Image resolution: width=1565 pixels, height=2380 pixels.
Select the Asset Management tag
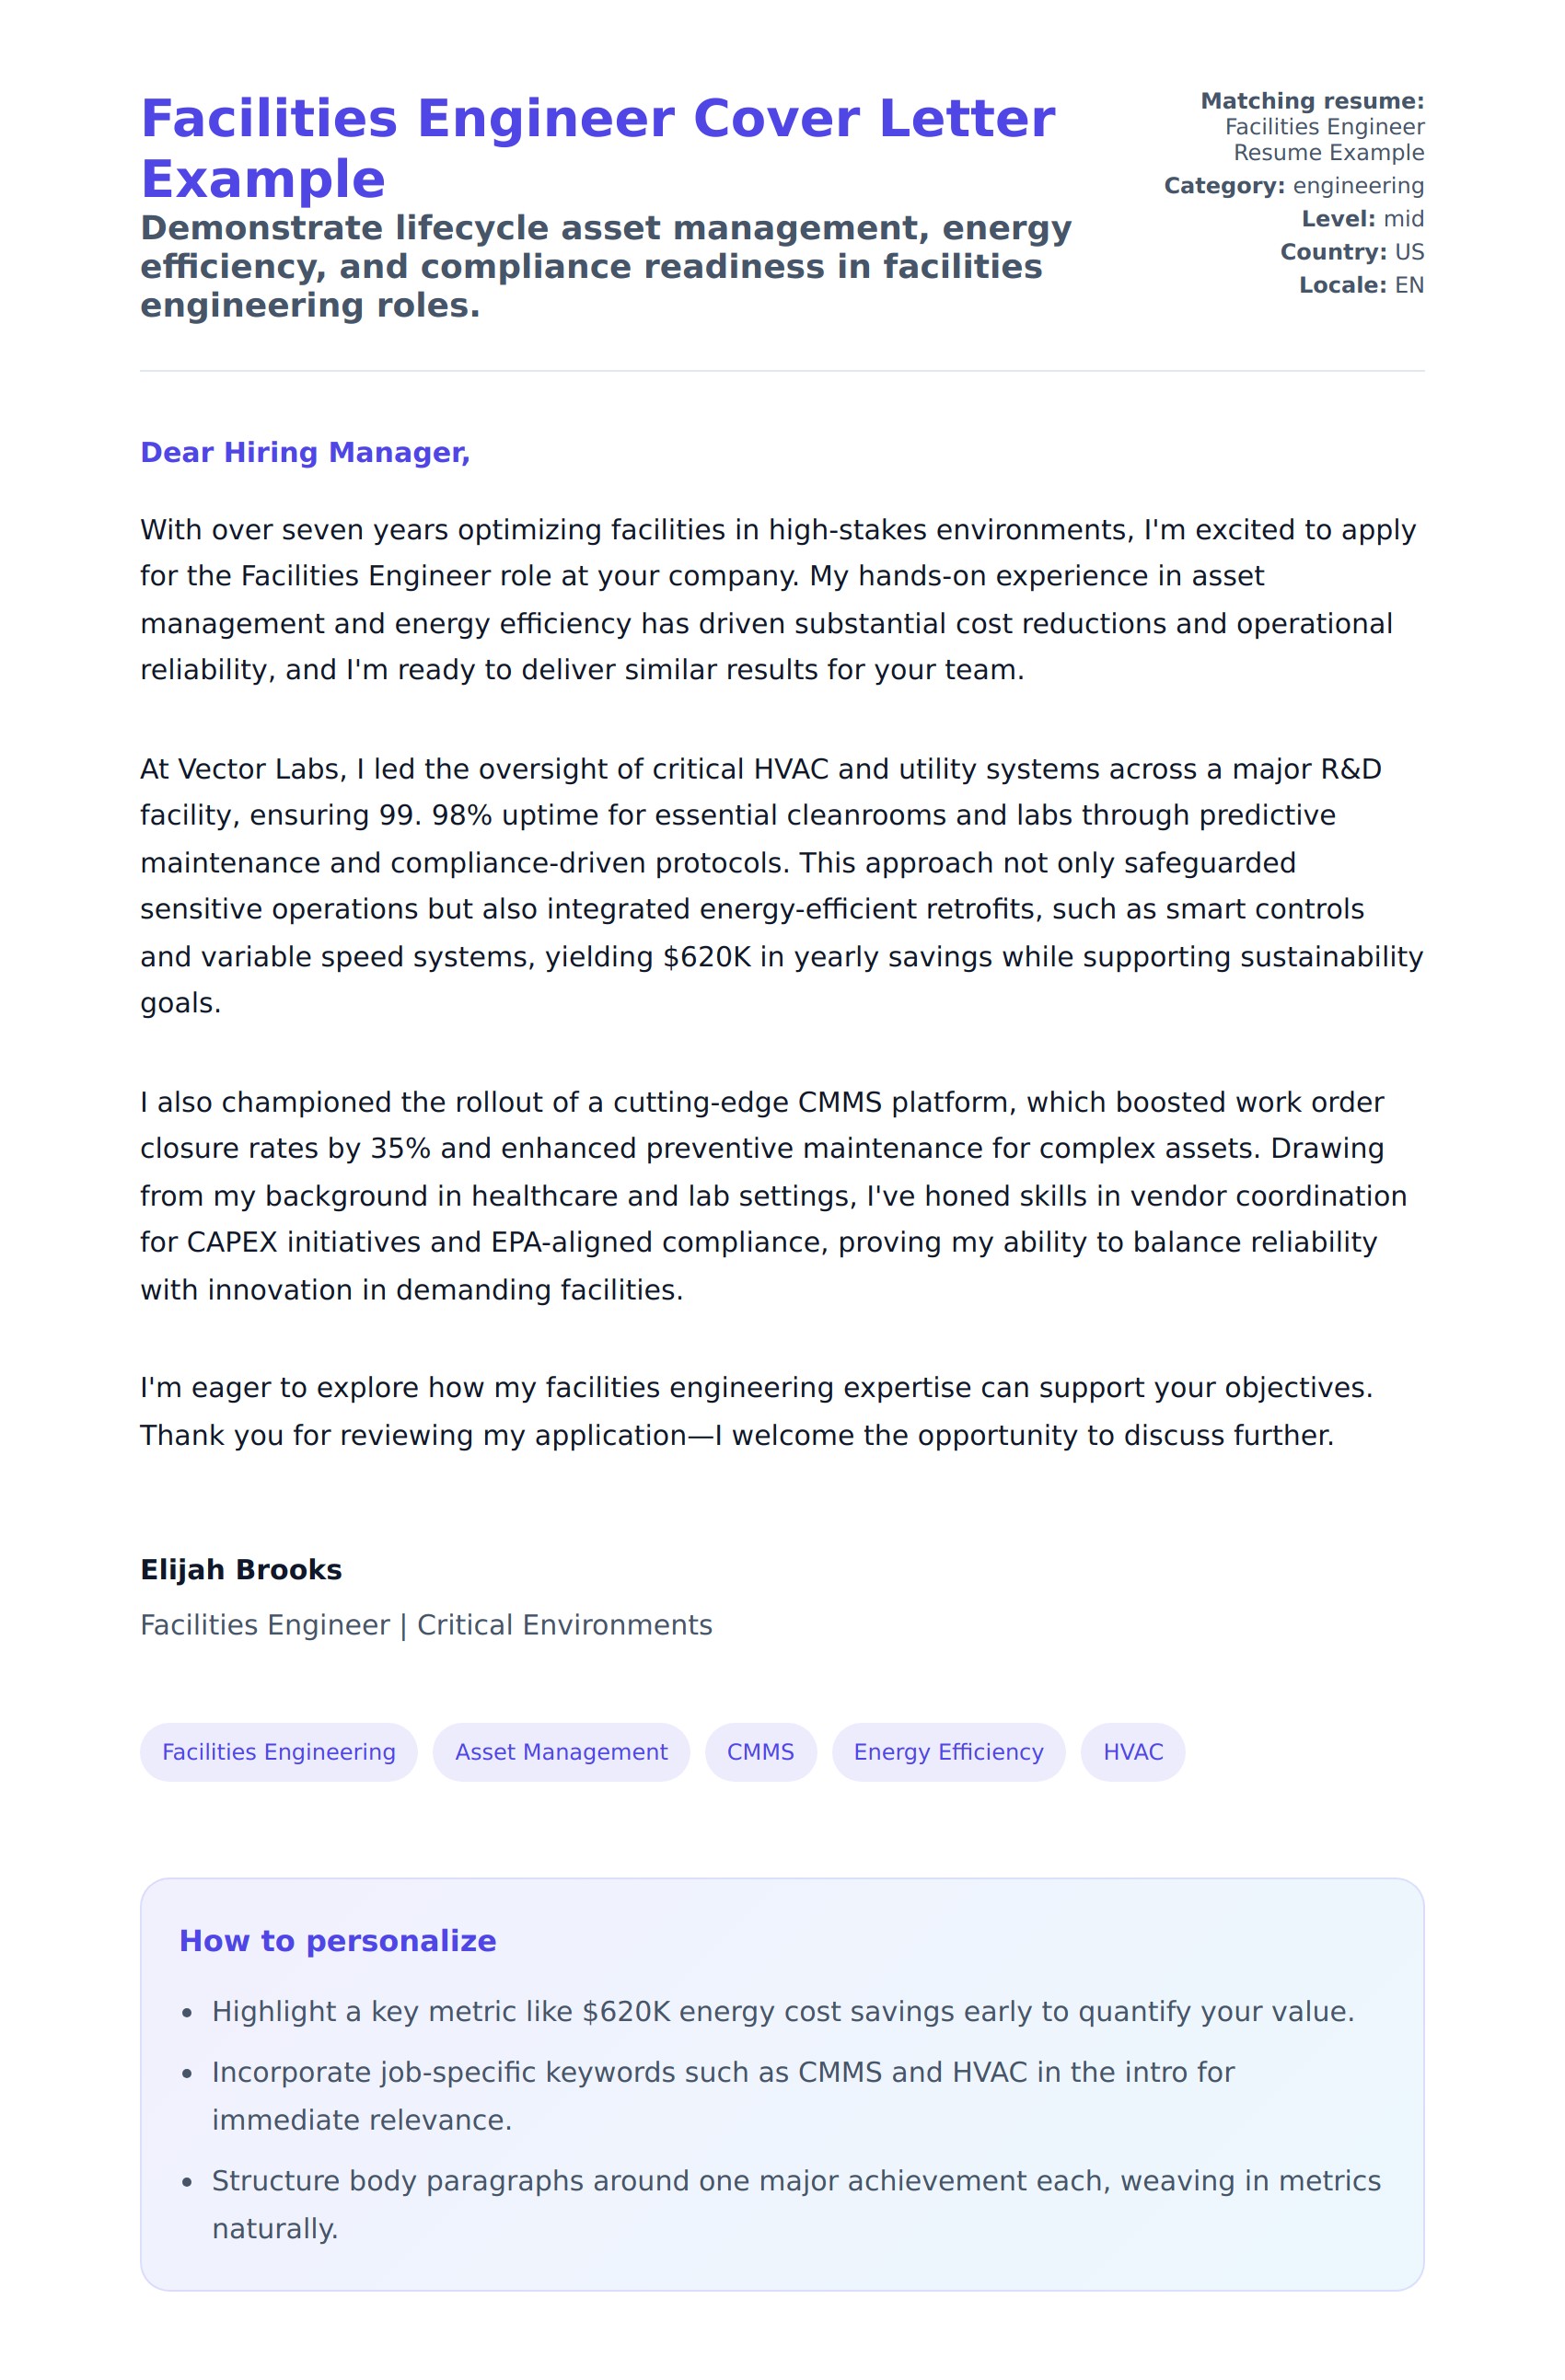[561, 1752]
